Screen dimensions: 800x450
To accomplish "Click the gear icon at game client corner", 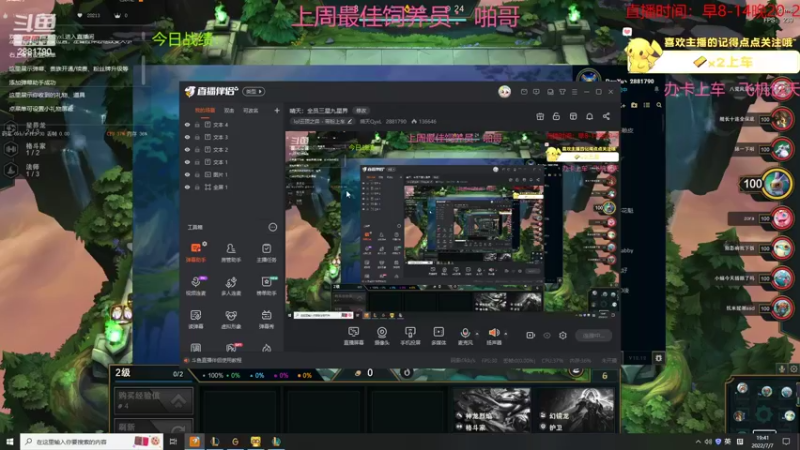I will [x=659, y=358].
